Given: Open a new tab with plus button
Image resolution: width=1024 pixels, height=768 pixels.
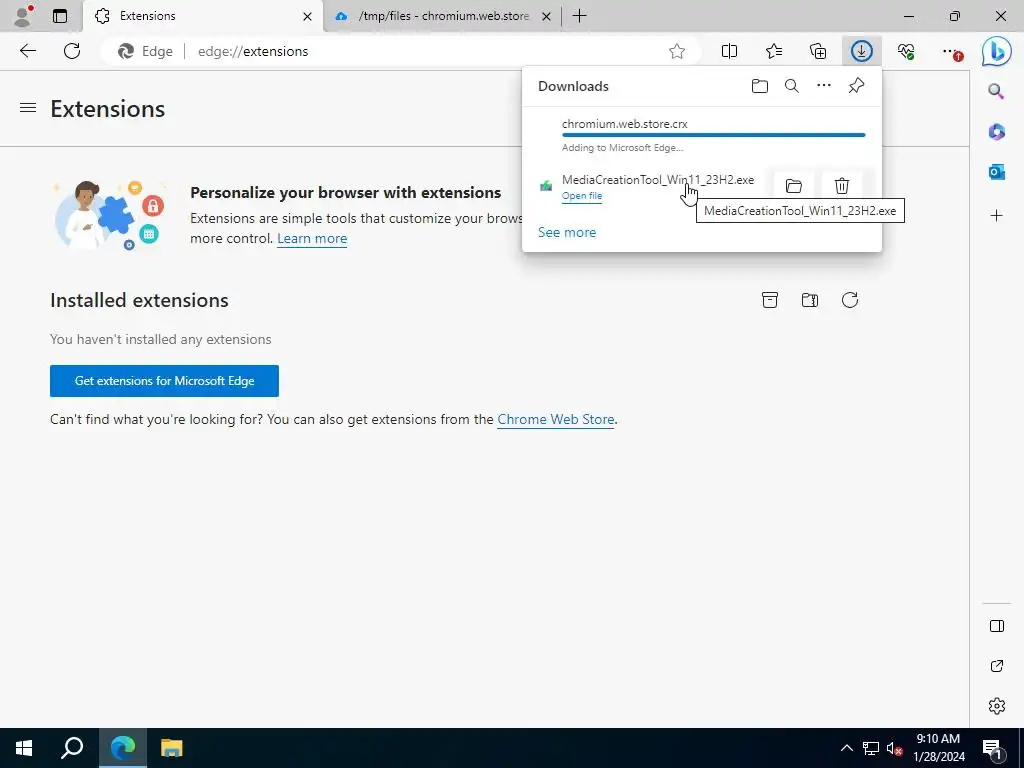Looking at the screenshot, I should pos(579,16).
